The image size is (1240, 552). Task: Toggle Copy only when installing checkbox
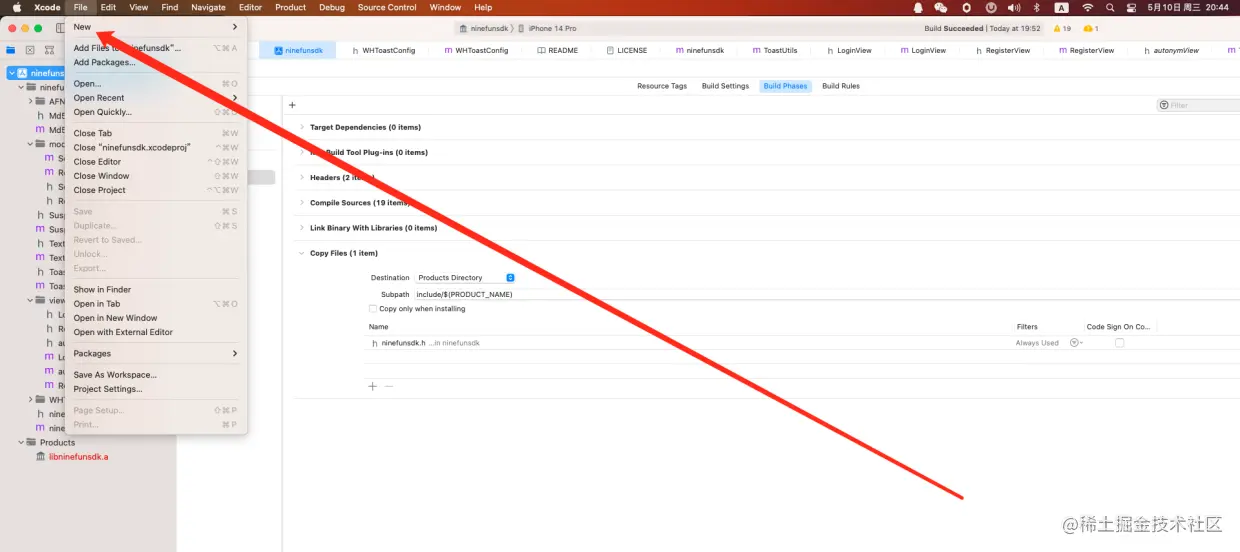click(x=373, y=309)
